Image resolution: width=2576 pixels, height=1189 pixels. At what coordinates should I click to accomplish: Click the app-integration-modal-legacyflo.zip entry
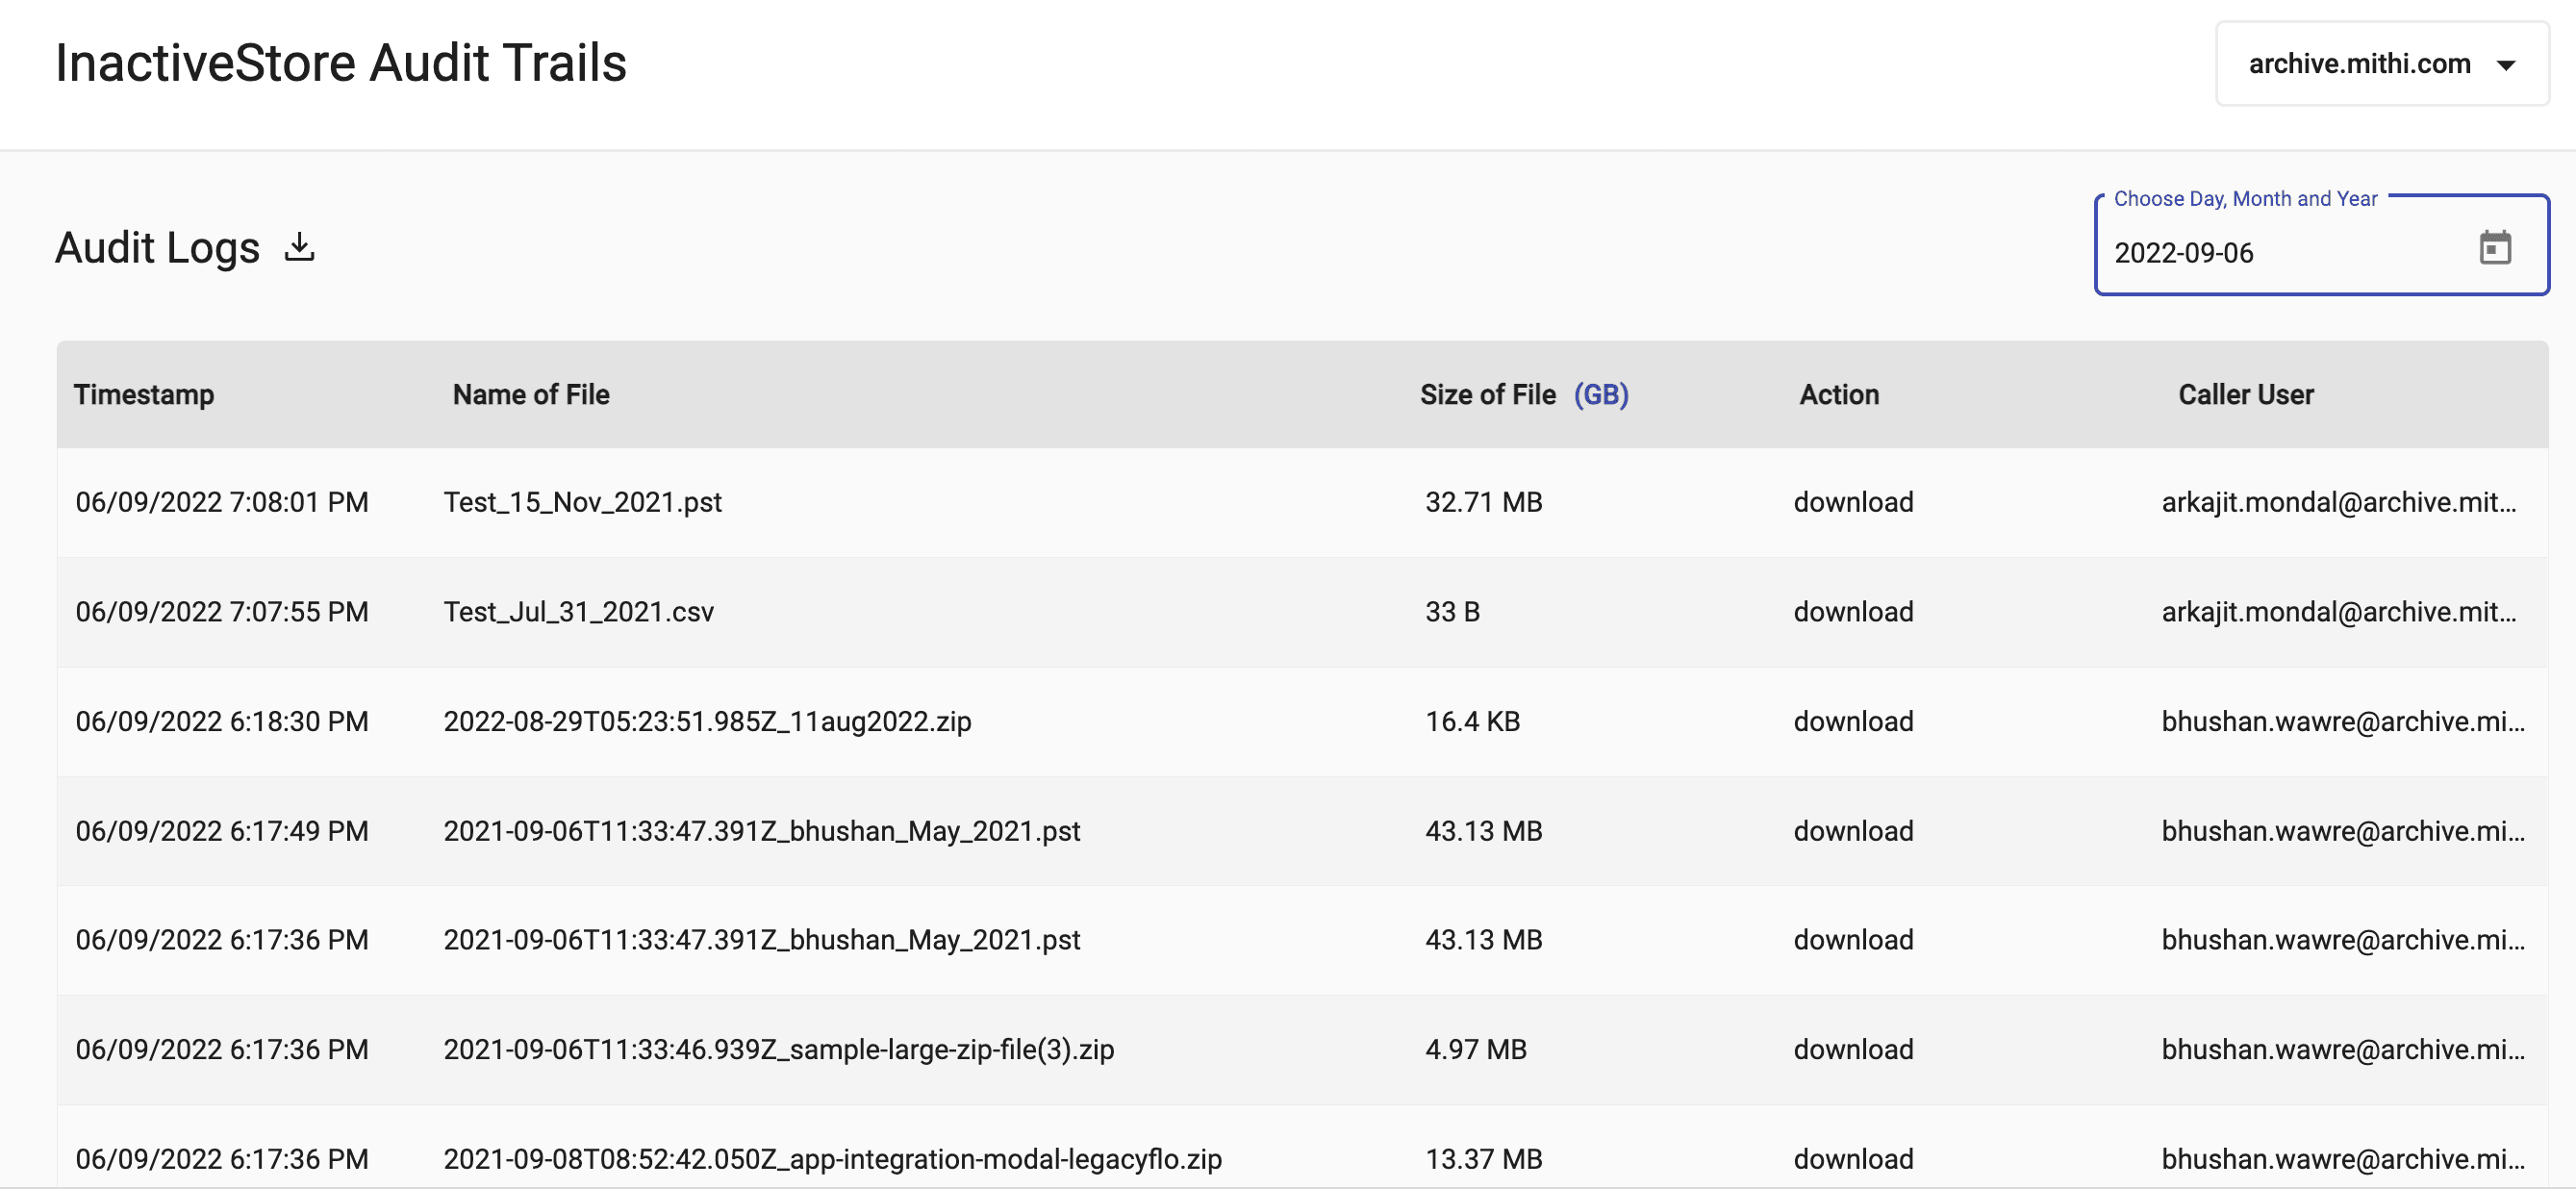(832, 1158)
